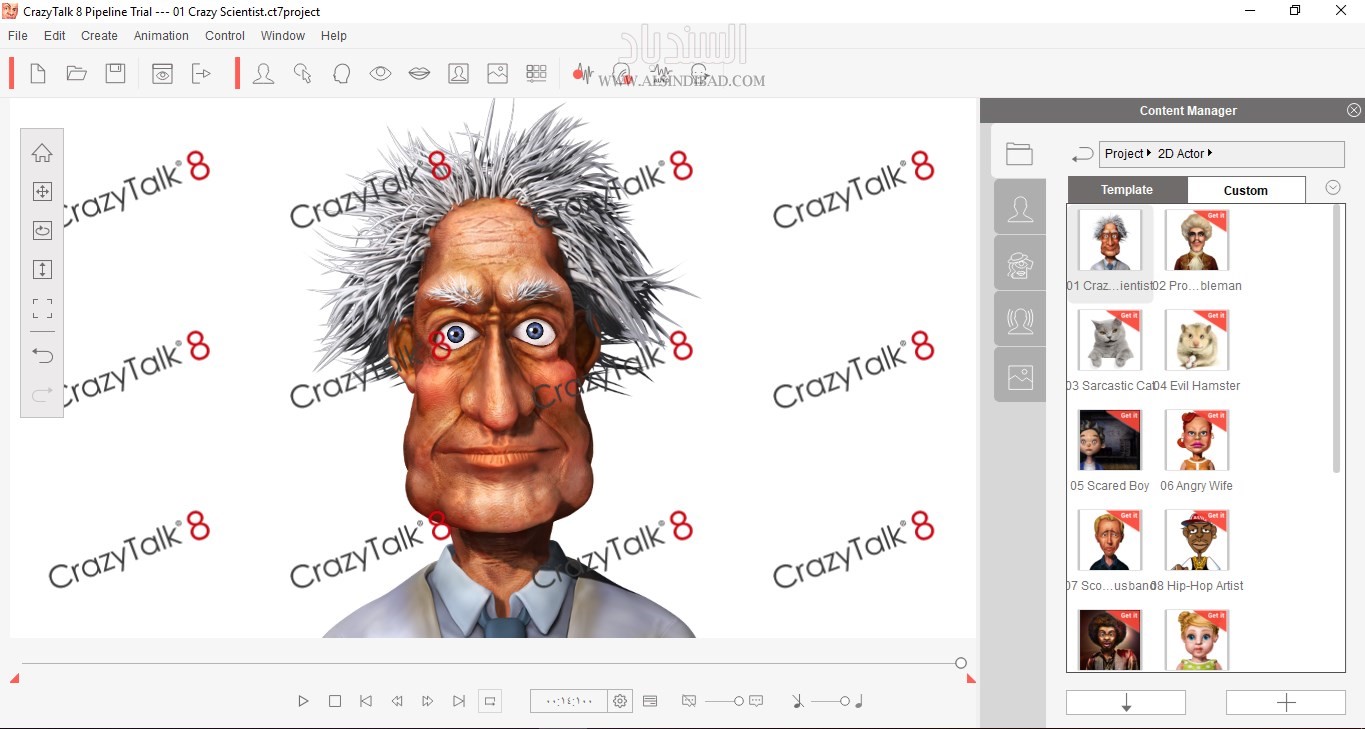This screenshot has width=1365, height=729.
Task: Click the plus add button in Content Manager
Action: click(x=1286, y=703)
